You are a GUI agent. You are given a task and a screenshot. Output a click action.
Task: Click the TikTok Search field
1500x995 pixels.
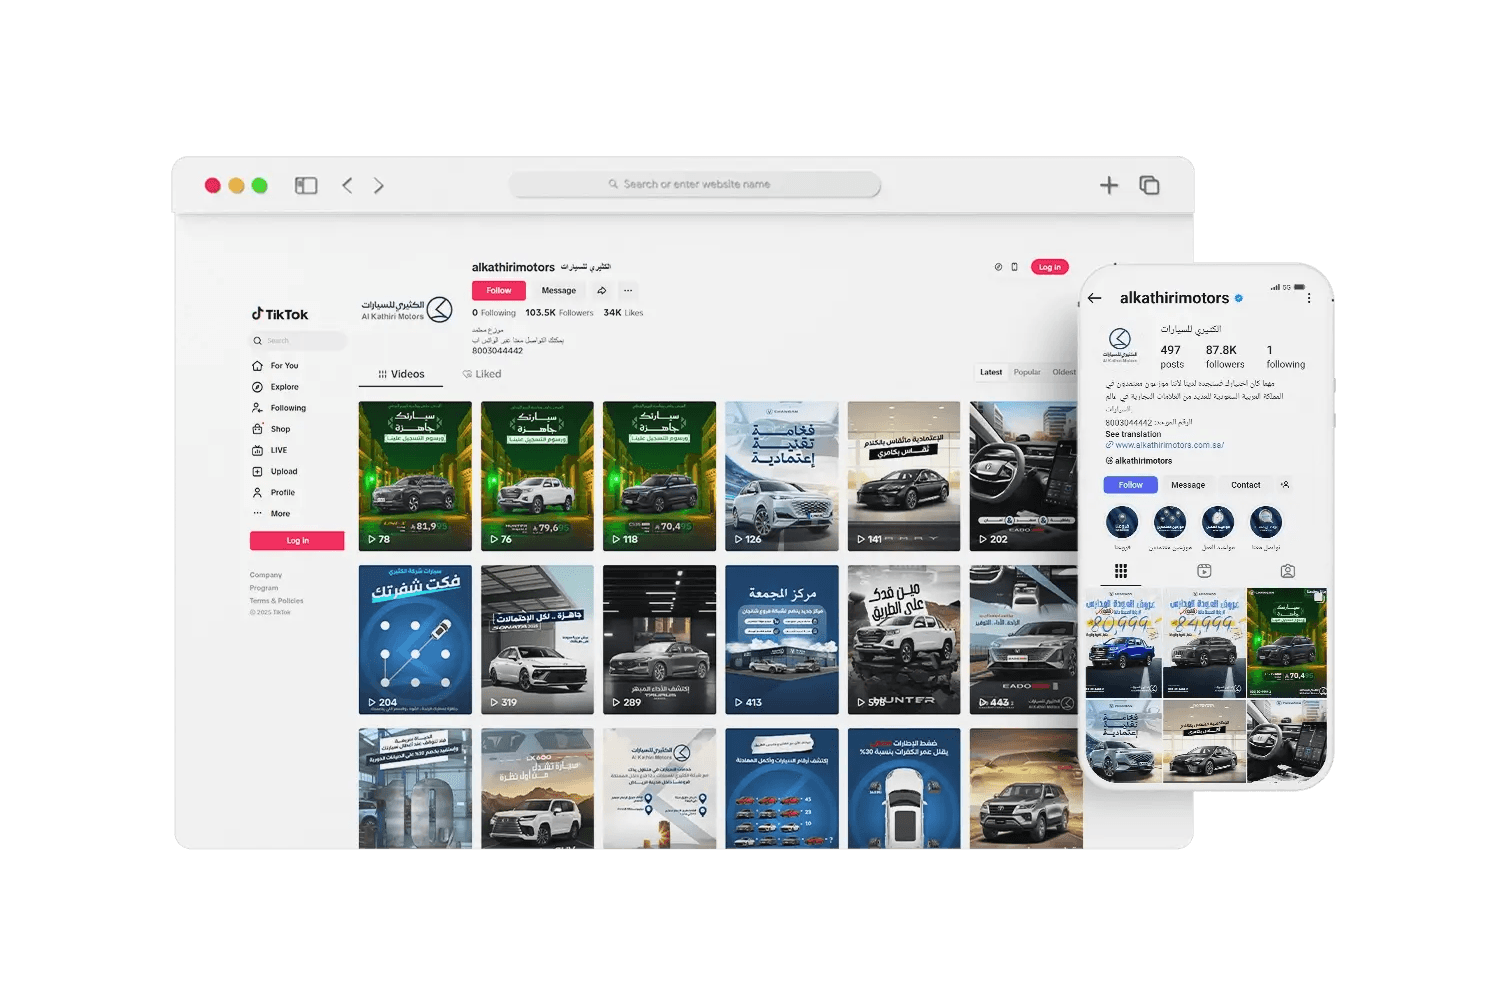(298, 341)
